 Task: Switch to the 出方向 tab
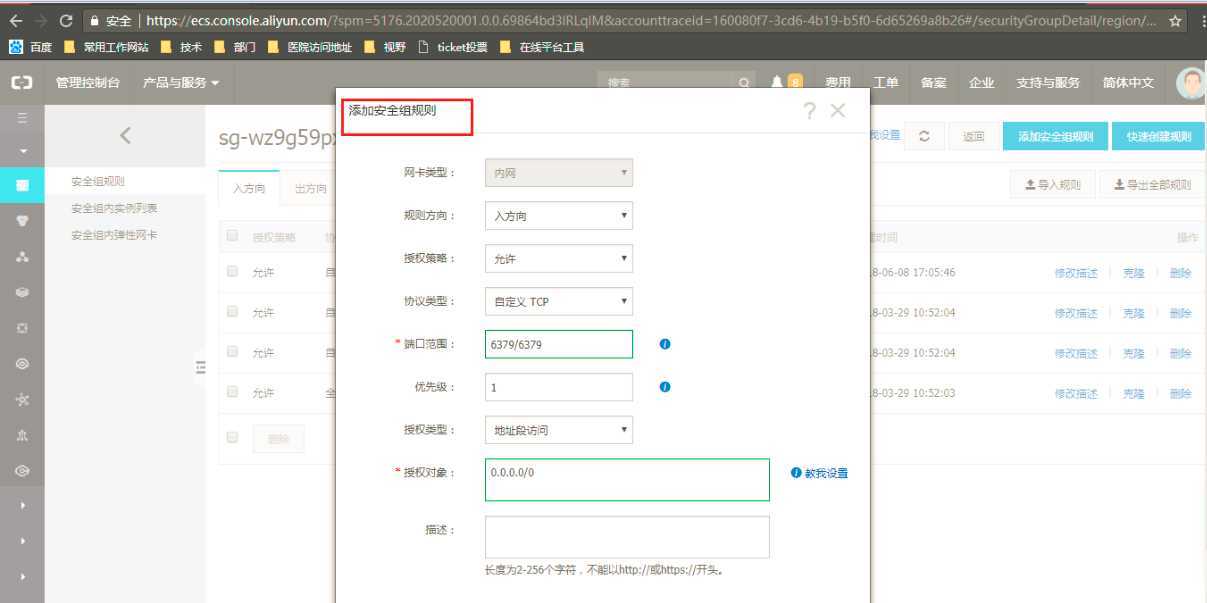(x=310, y=188)
